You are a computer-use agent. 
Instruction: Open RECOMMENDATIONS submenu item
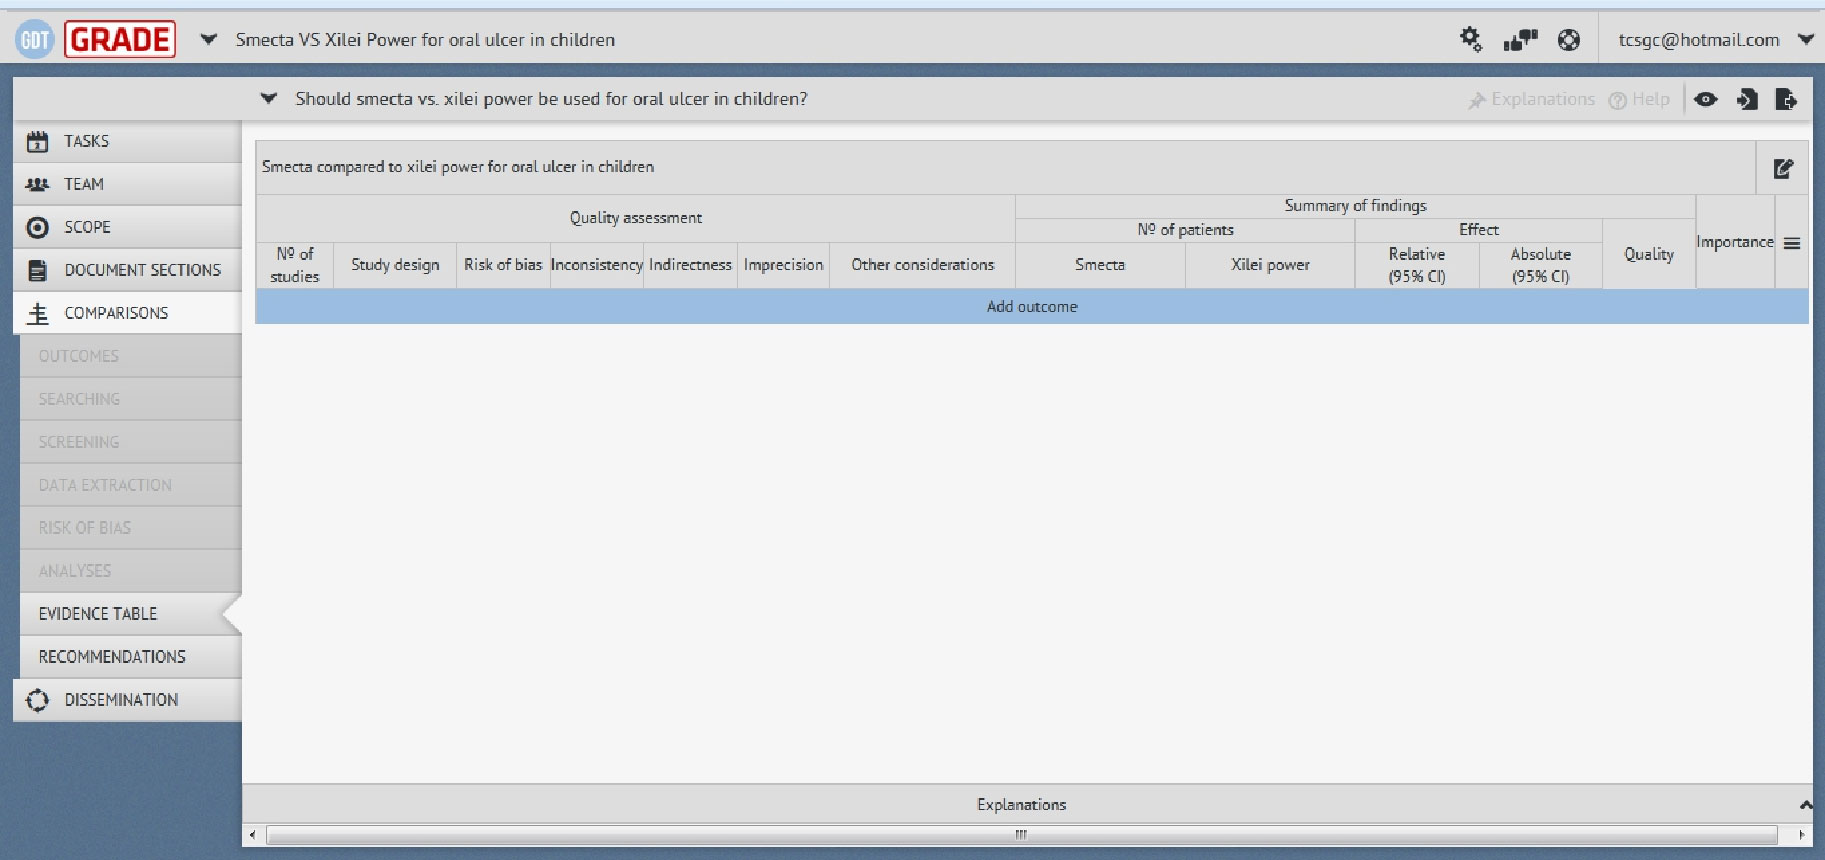click(130, 657)
